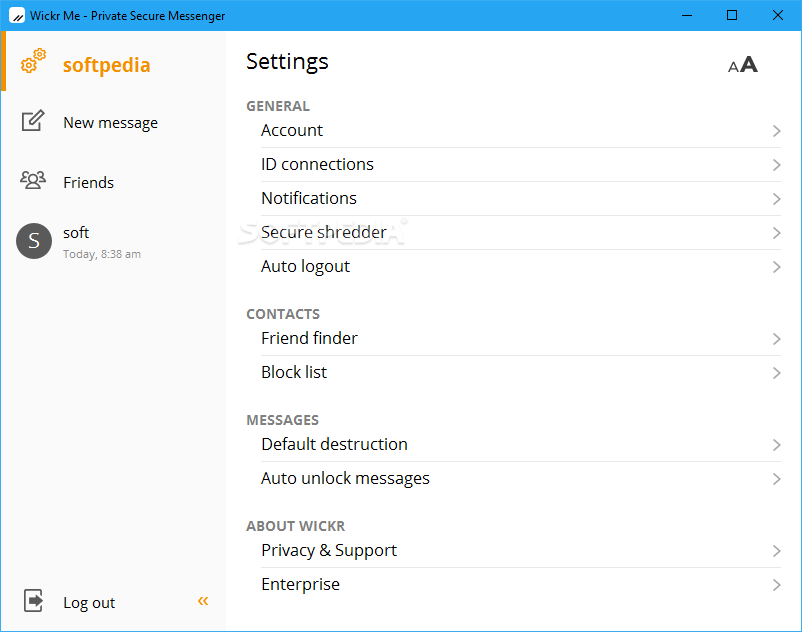Start a New message
This screenshot has height=632, width=802.
coord(110,123)
